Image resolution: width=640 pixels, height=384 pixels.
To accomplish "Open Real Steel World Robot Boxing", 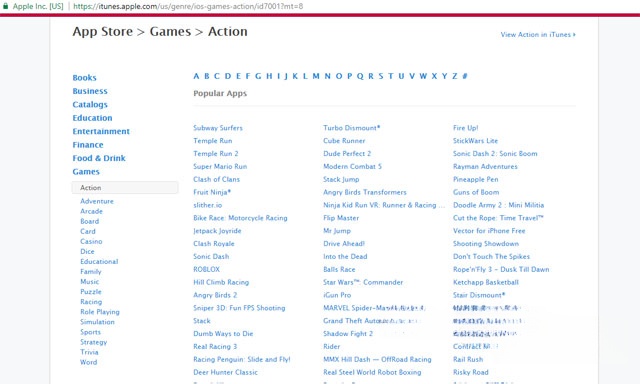I will click(372, 372).
